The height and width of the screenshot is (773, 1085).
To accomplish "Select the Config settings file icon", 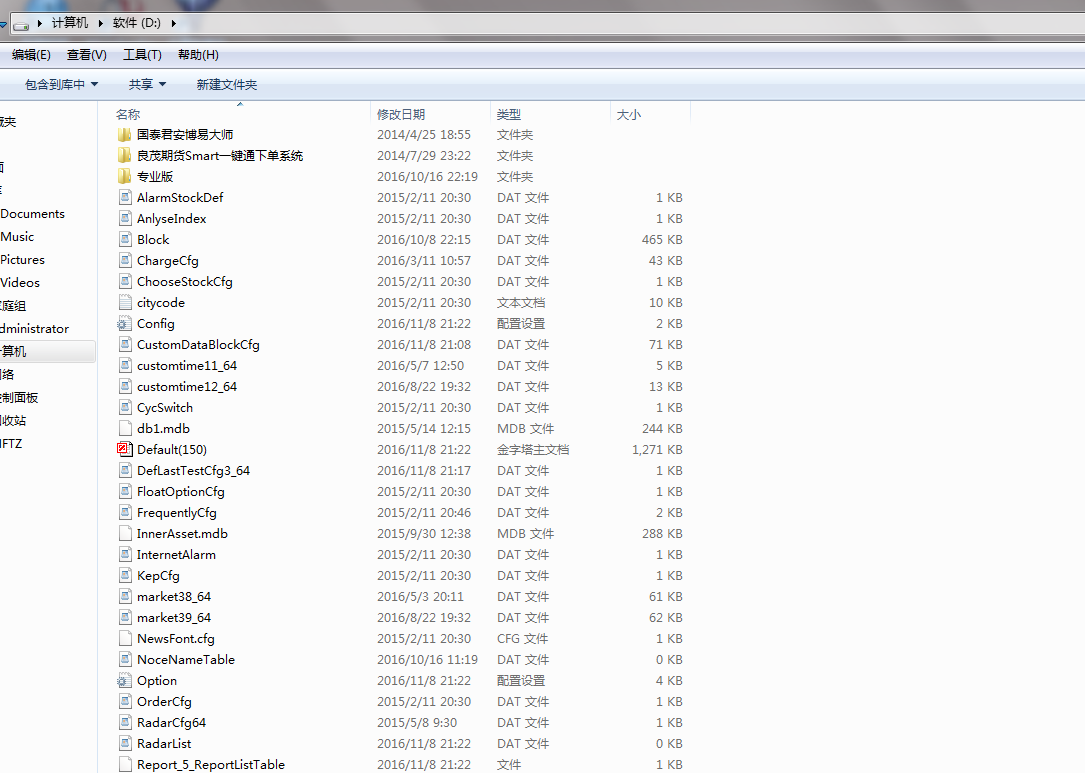I will coord(124,323).
